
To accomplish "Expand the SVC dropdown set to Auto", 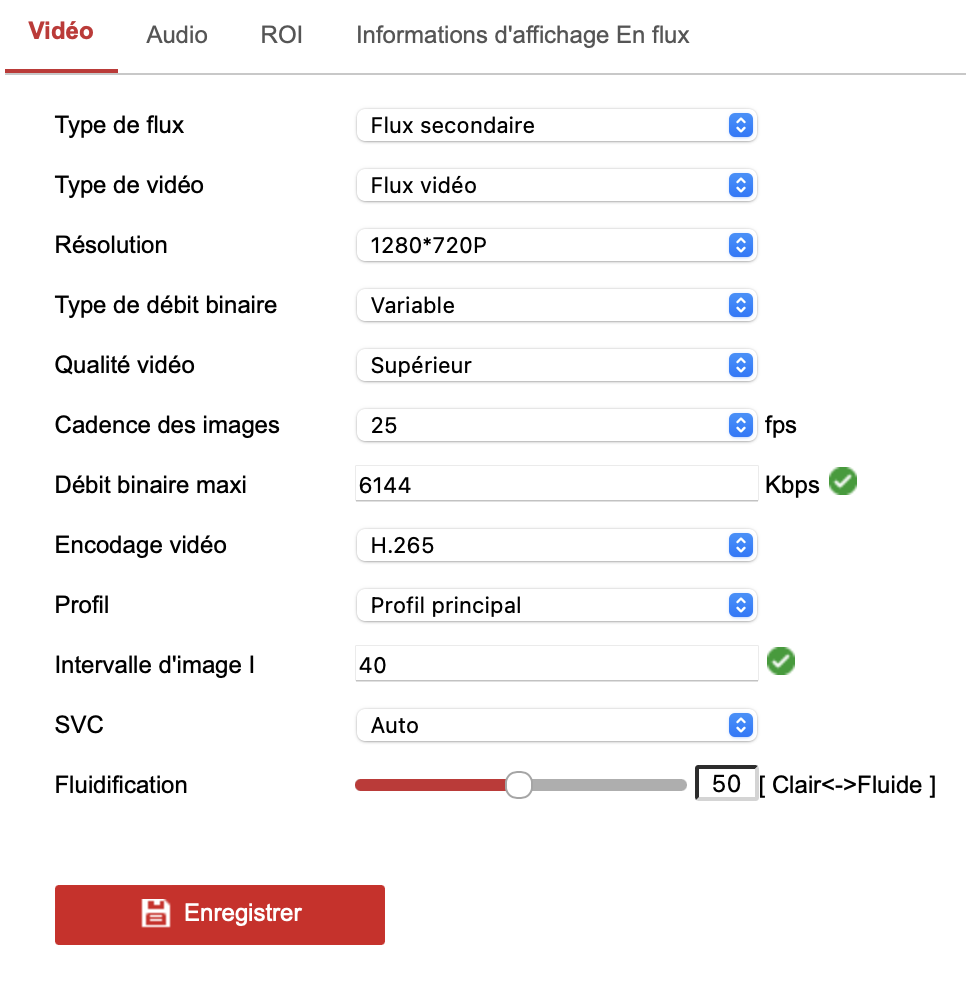I will tap(556, 725).
